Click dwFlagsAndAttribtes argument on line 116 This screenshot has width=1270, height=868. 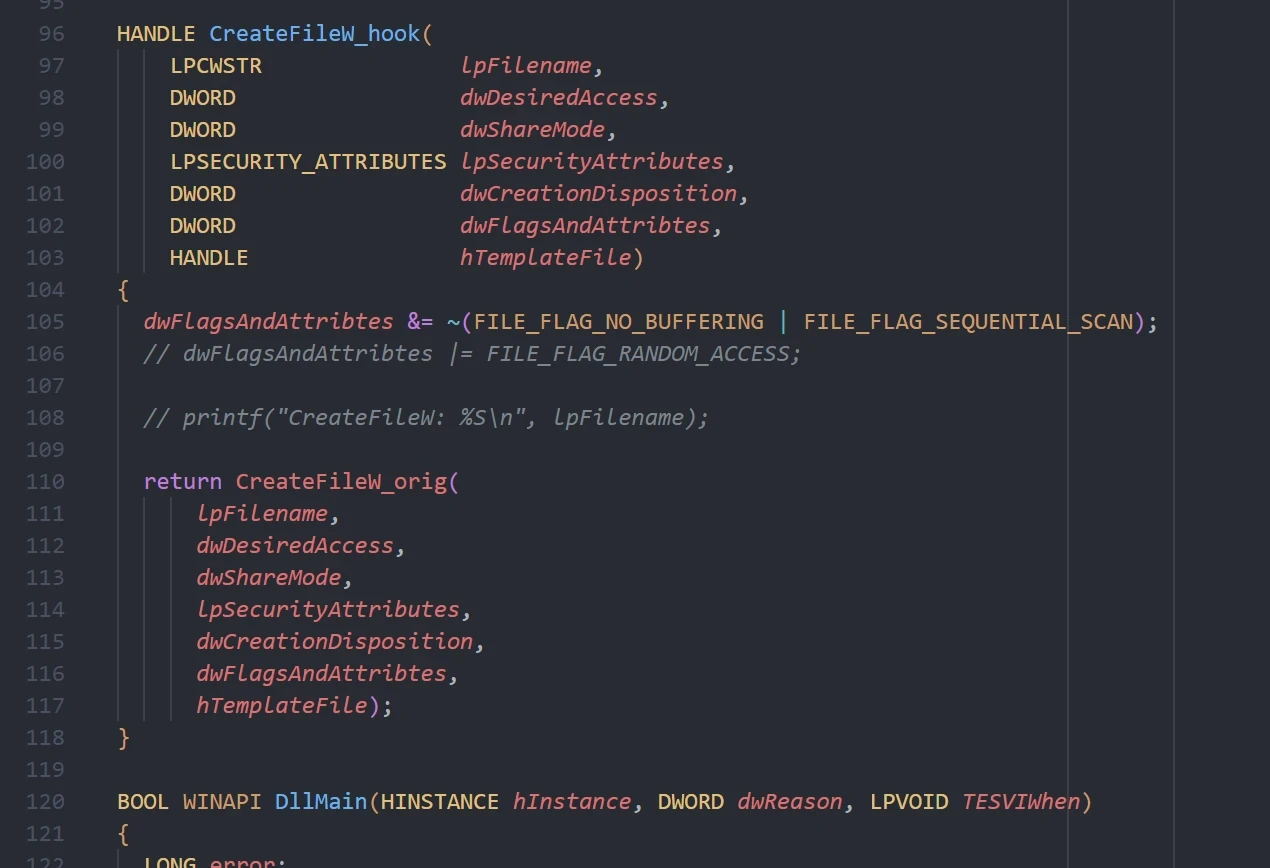[x=321, y=674]
